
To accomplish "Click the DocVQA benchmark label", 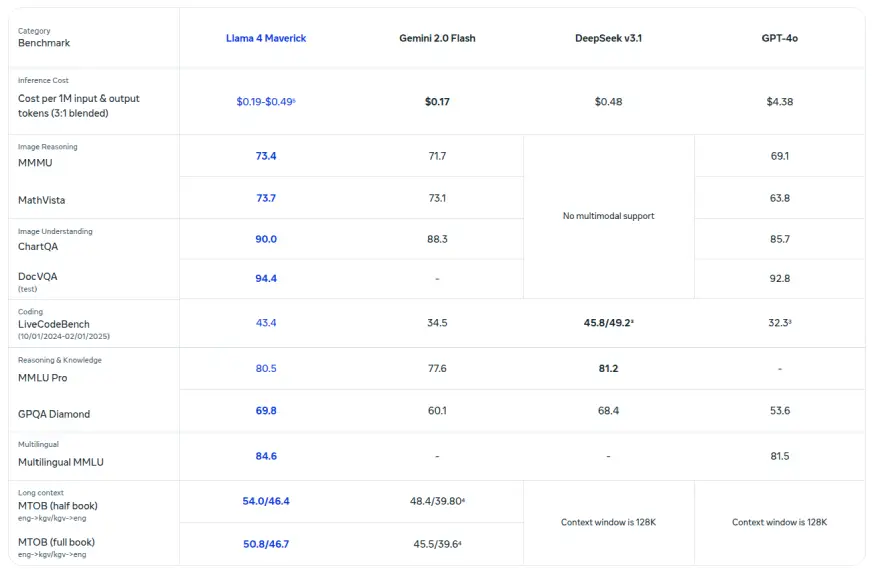I will pos(40,276).
